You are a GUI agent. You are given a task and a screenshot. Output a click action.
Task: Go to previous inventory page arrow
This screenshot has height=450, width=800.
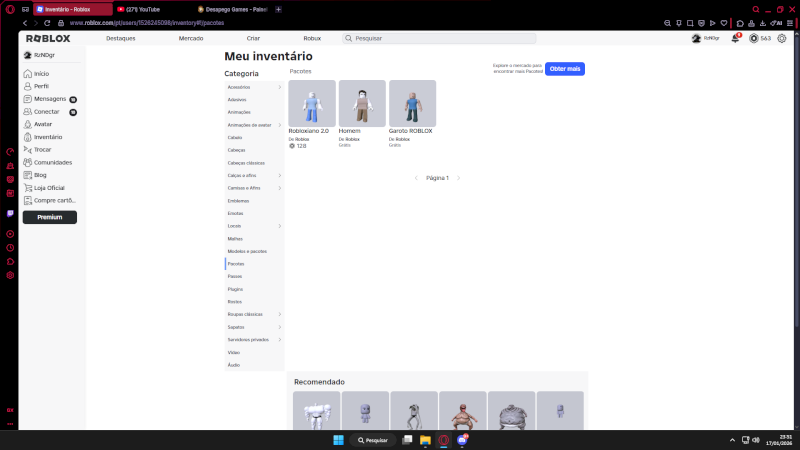click(416, 178)
